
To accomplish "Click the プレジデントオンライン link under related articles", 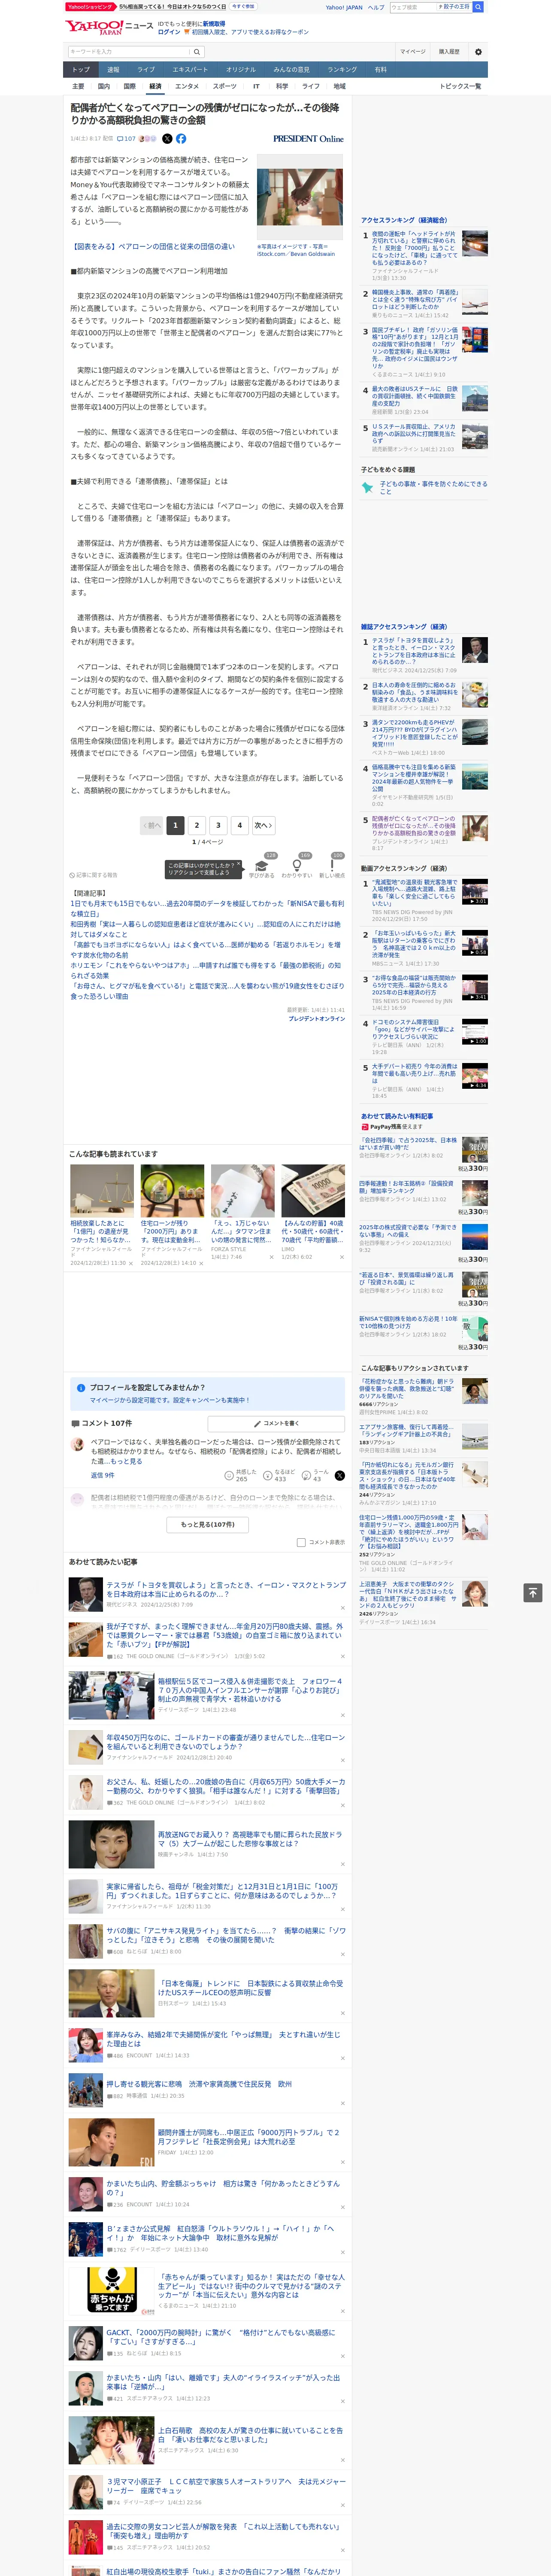I will [317, 1018].
